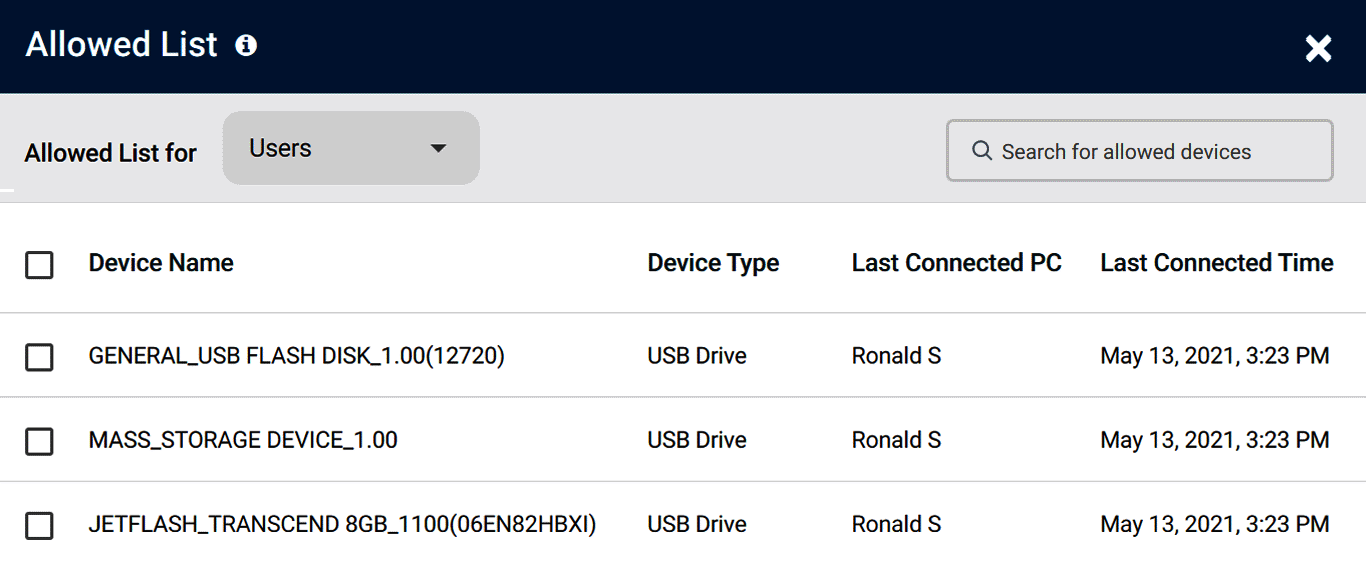
Task: Check the GENERAL_USB FLASH DISK row checkbox
Action: coord(39,357)
